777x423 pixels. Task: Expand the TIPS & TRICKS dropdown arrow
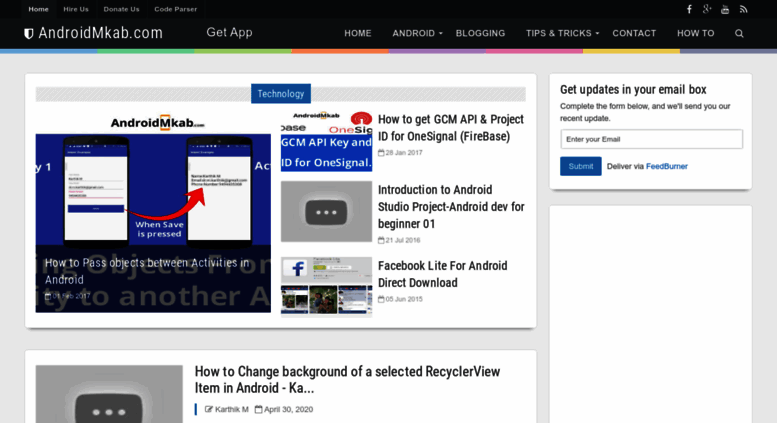(597, 33)
